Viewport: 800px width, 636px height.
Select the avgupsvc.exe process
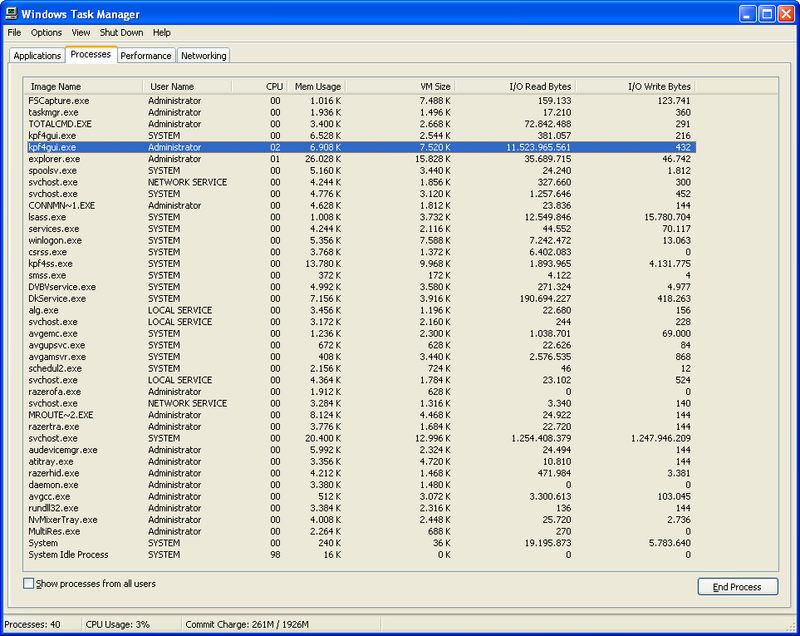pyautogui.click(x=361, y=345)
